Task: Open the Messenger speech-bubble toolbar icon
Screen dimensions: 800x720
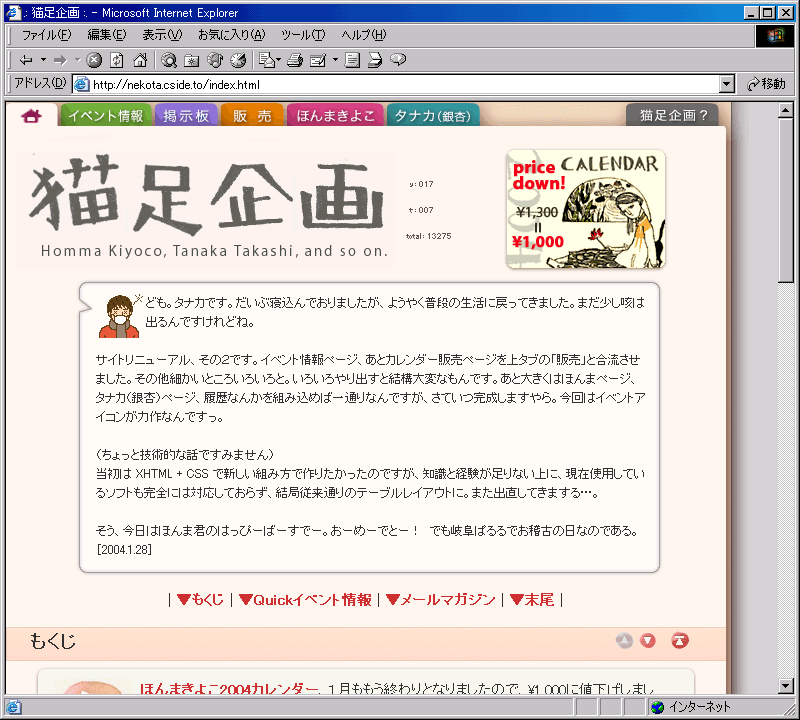Action: [398, 60]
